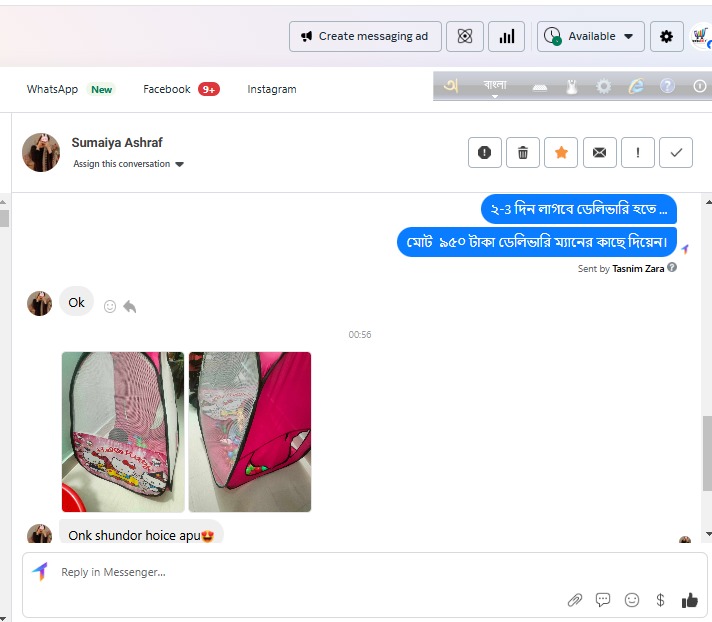Toggle the priority exclamation mark flag
The width and height of the screenshot is (712, 622).
638,152
